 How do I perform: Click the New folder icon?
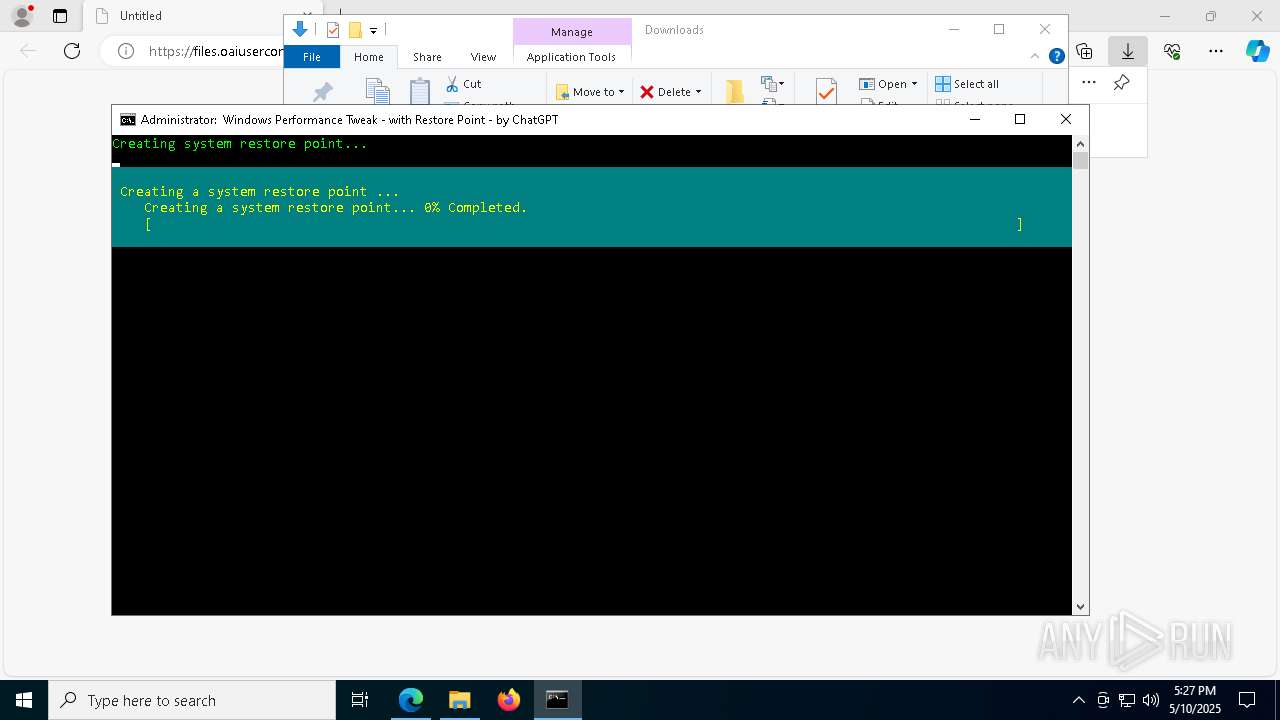(x=735, y=92)
